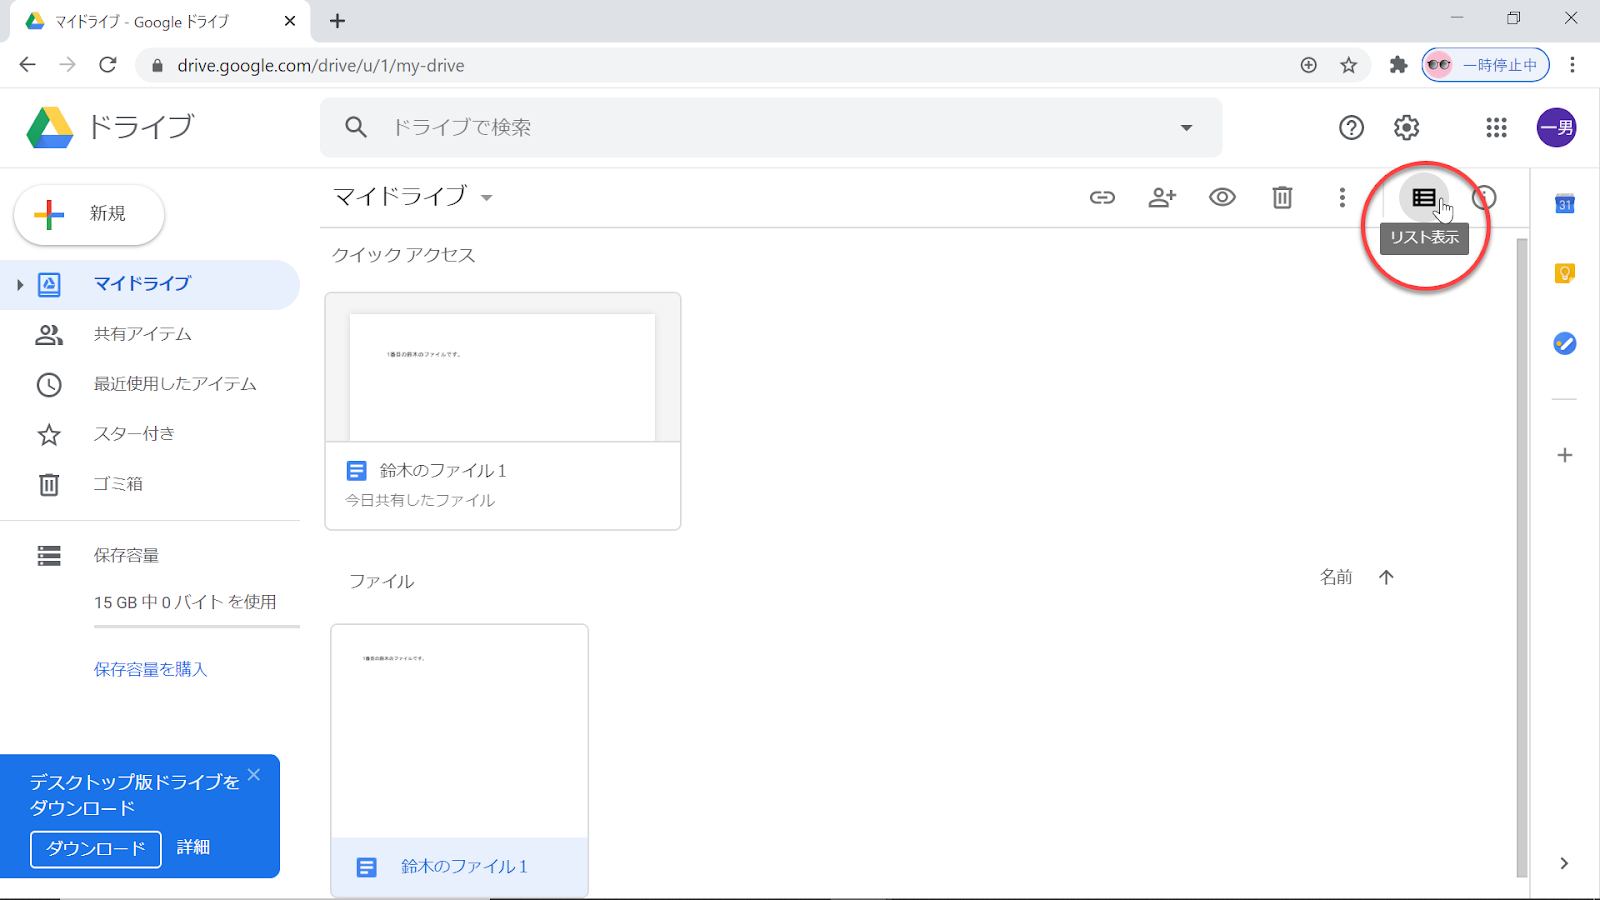Open Google Calendar in side panel
Viewport: 1600px width, 900px height.
(1565, 204)
